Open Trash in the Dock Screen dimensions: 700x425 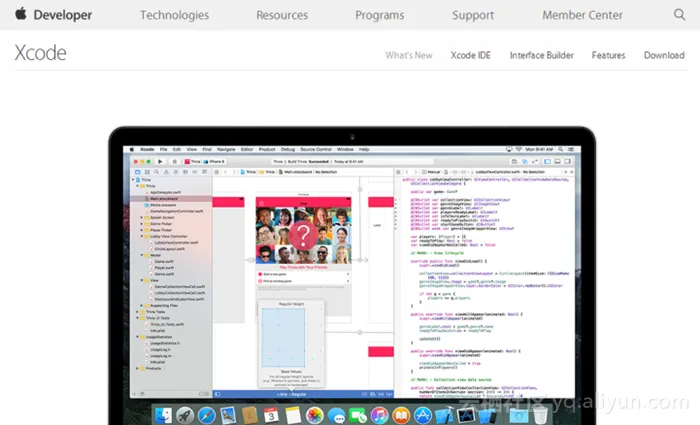(x=540, y=415)
